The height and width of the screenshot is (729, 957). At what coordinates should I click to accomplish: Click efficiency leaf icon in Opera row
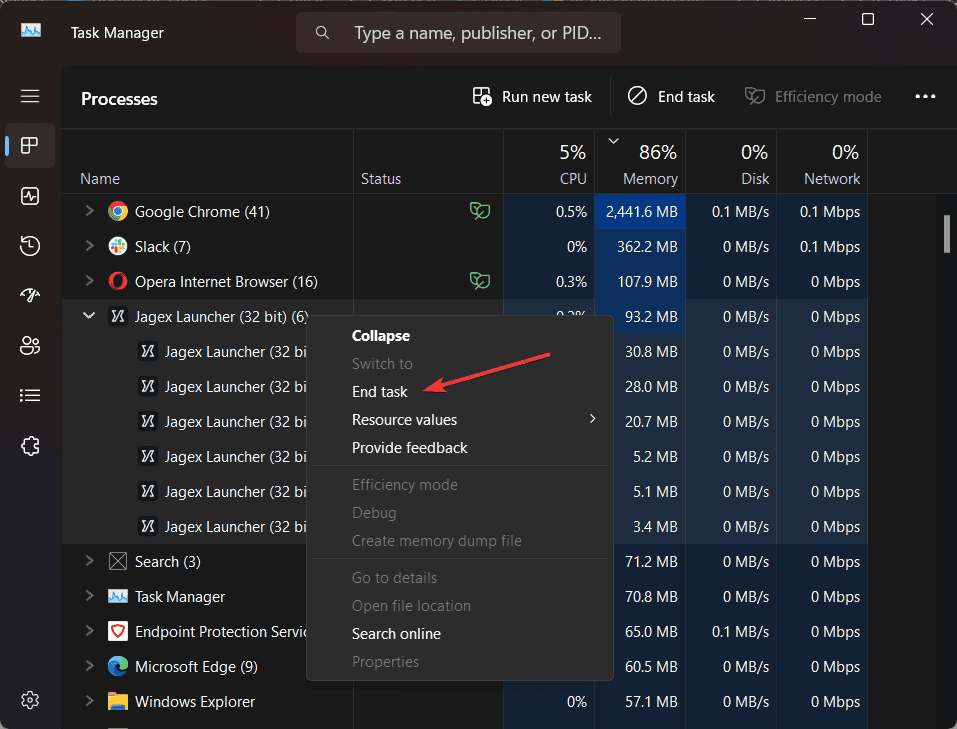pyautogui.click(x=480, y=281)
